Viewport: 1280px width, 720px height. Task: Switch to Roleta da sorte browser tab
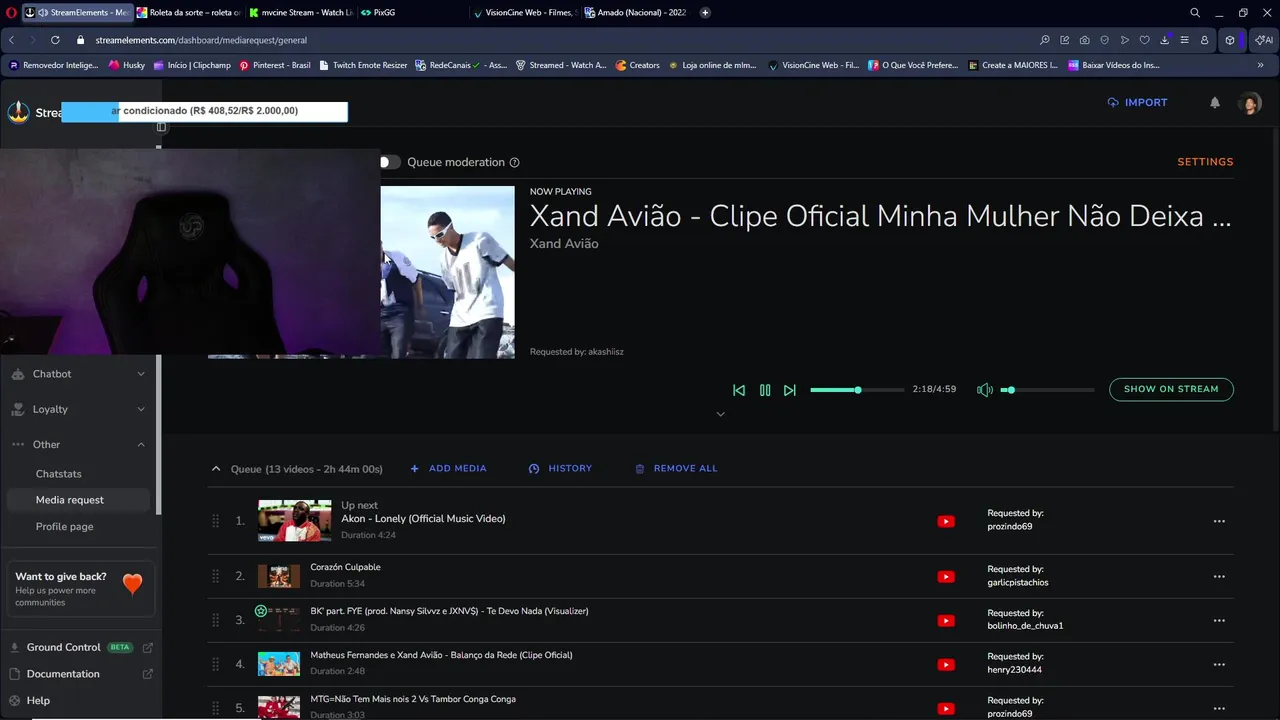click(x=189, y=13)
